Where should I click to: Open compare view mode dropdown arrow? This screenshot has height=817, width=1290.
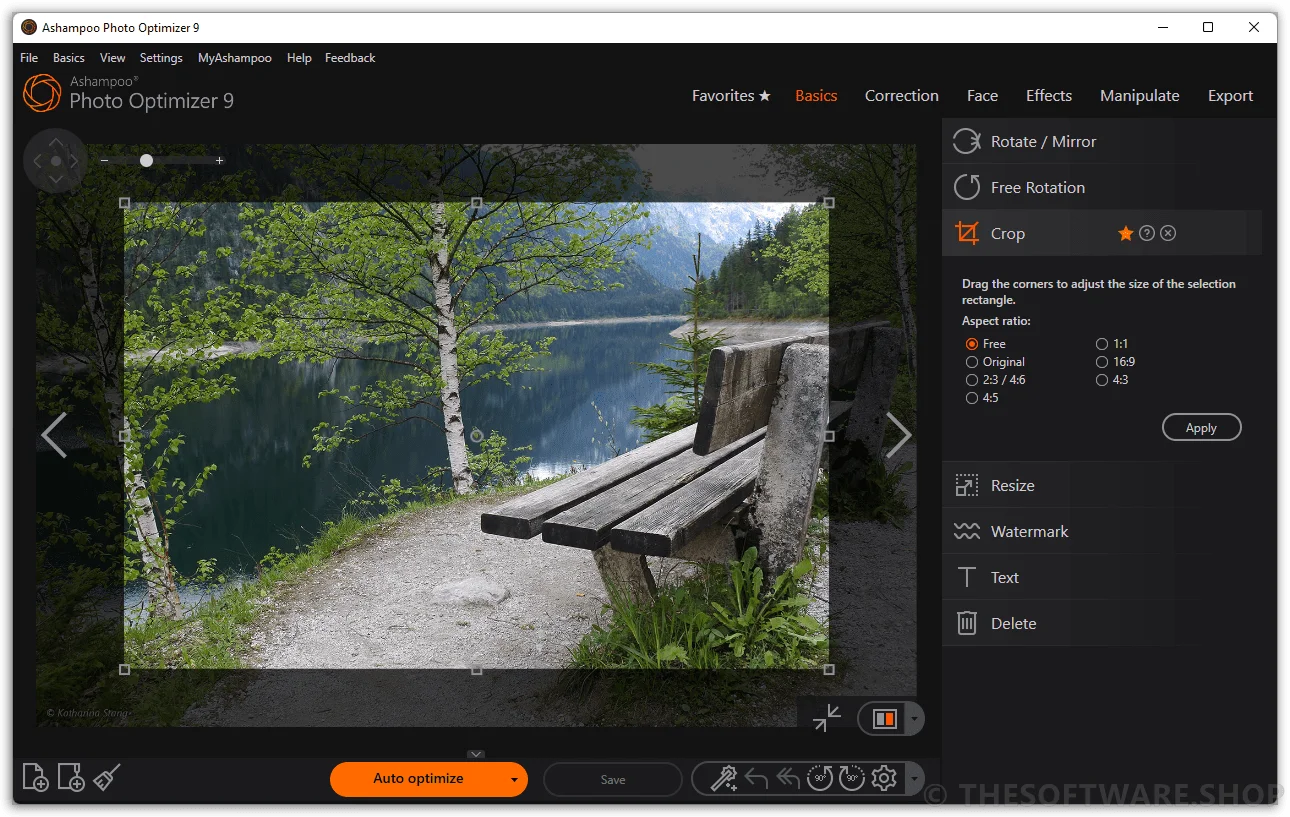[x=913, y=719]
